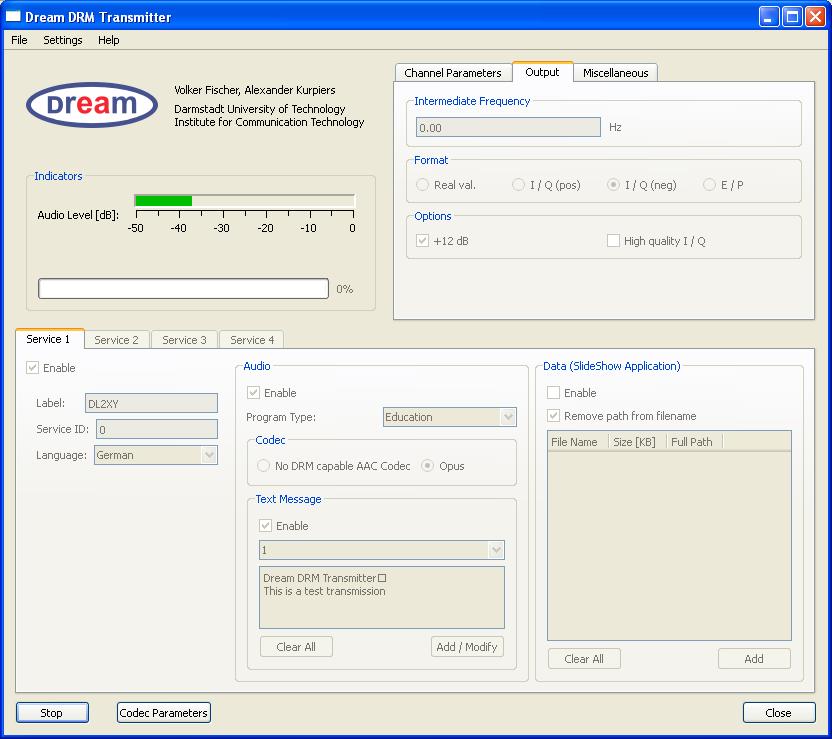
Task: Maximize the Dream DRM Transmitter window
Action: (x=792, y=17)
